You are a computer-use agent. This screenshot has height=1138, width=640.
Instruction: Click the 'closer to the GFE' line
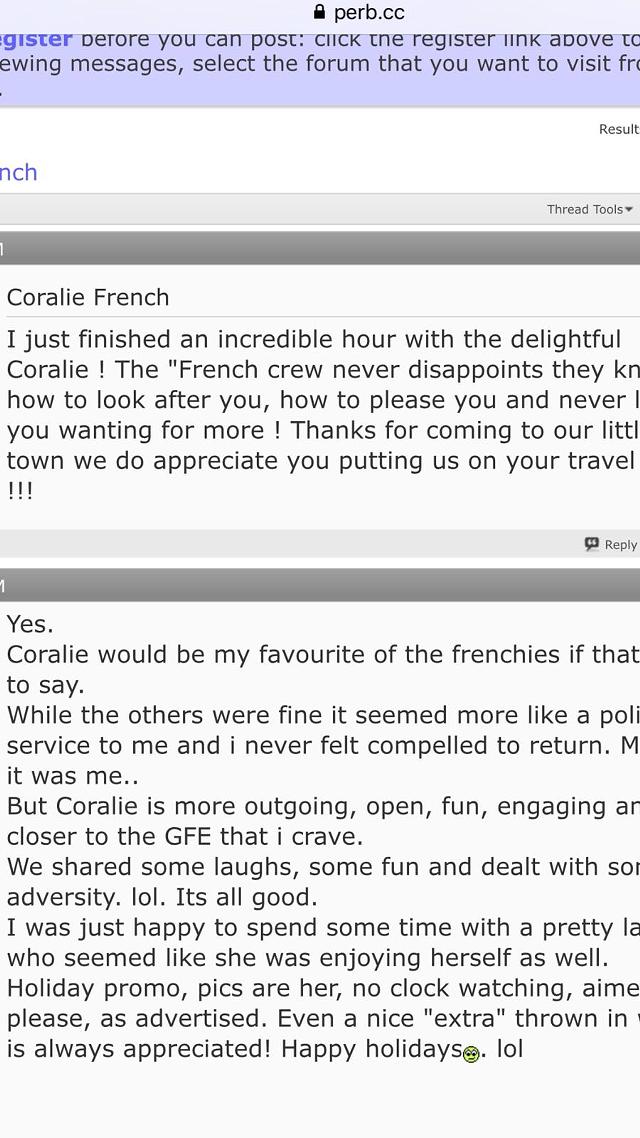coord(184,836)
